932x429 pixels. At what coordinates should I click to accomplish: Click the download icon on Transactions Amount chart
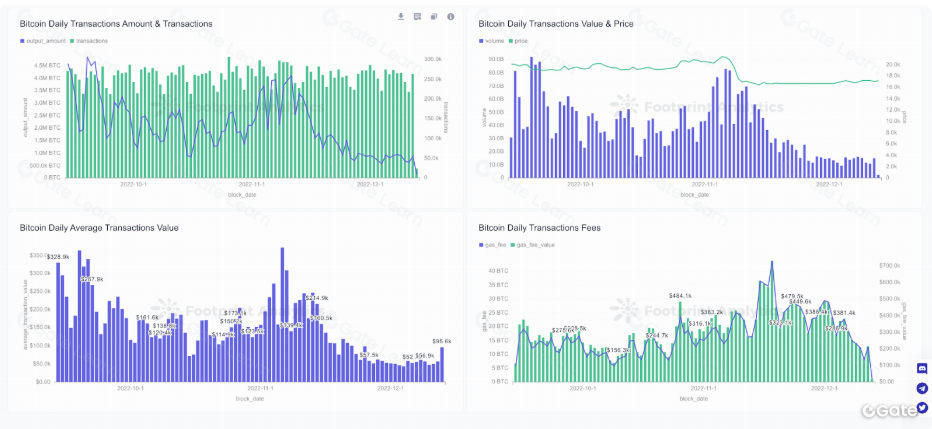click(401, 17)
